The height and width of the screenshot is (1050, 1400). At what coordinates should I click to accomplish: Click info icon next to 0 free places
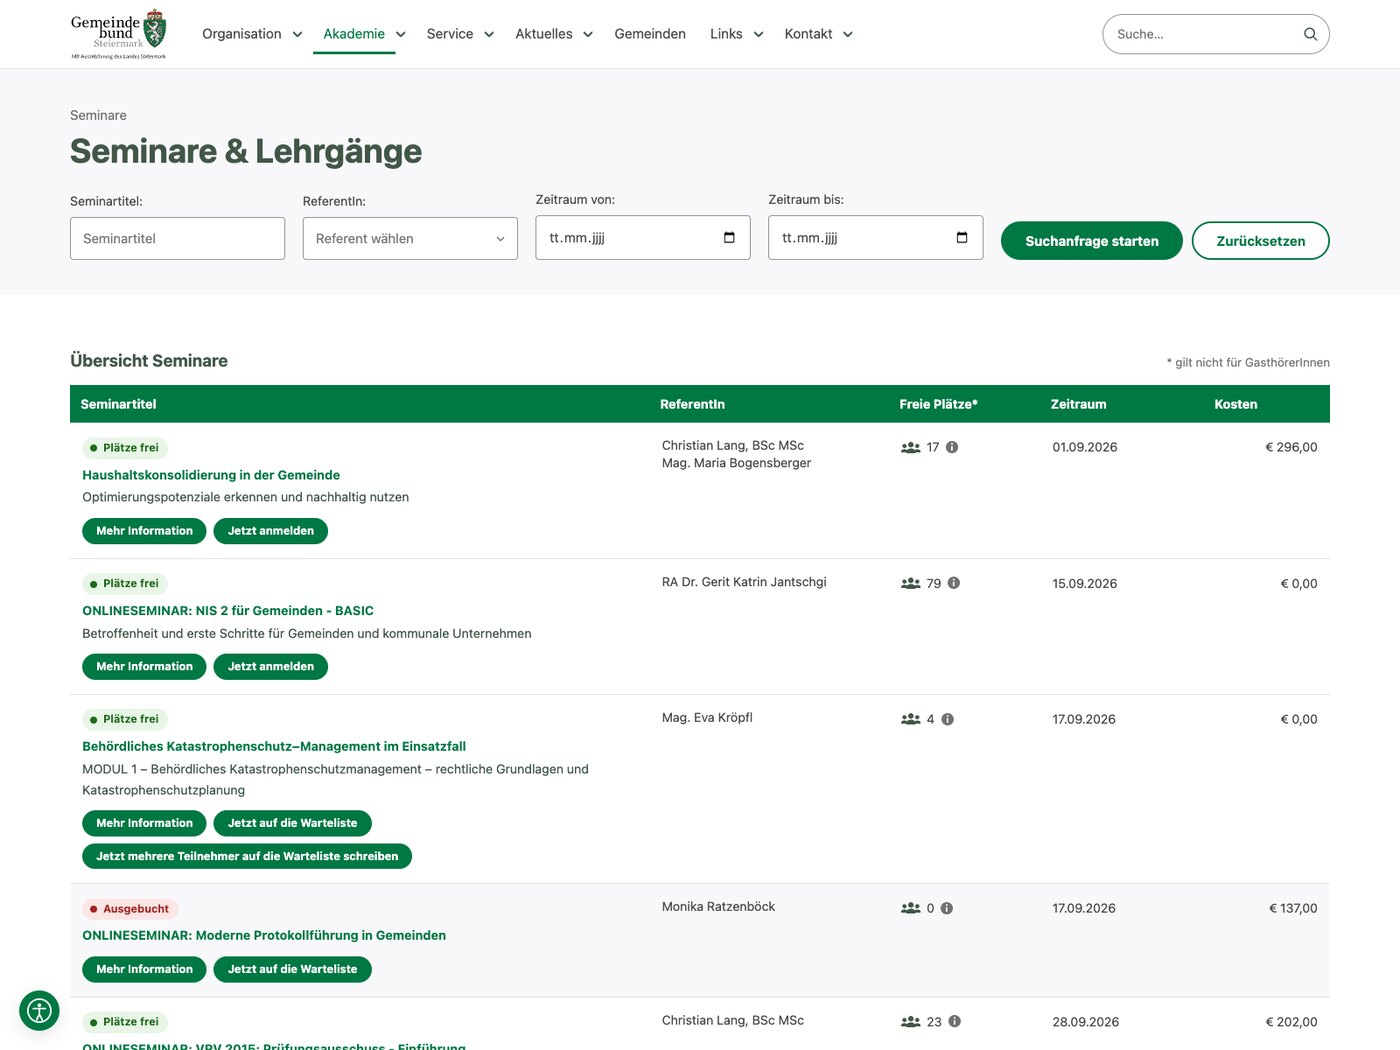(947, 908)
